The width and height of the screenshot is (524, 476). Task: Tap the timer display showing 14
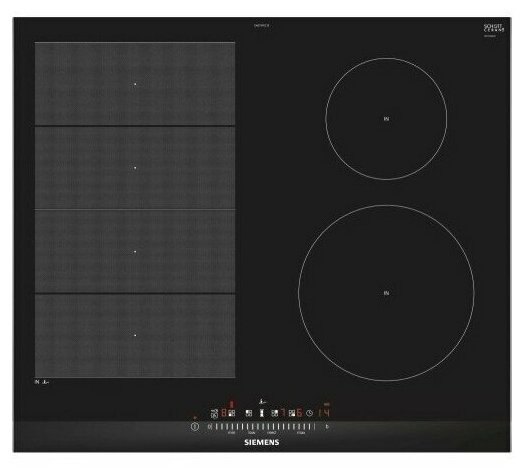pos(324,413)
